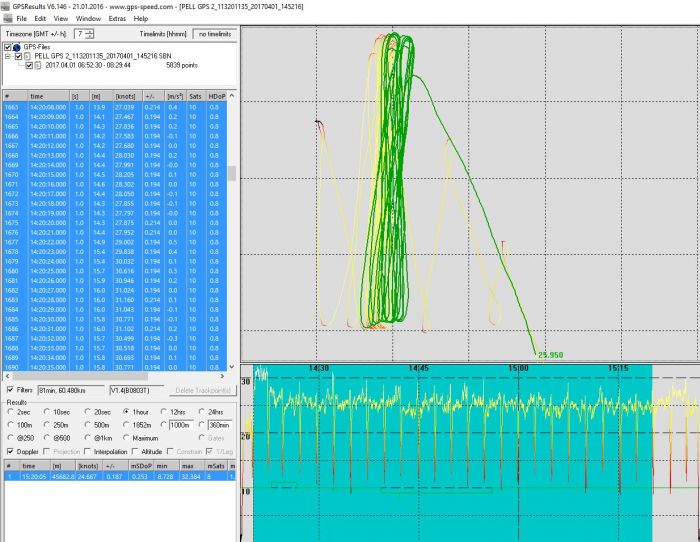Viewport: 700px width, 542px height.
Task: Click the GPS-Files globe icon
Action: (17, 47)
